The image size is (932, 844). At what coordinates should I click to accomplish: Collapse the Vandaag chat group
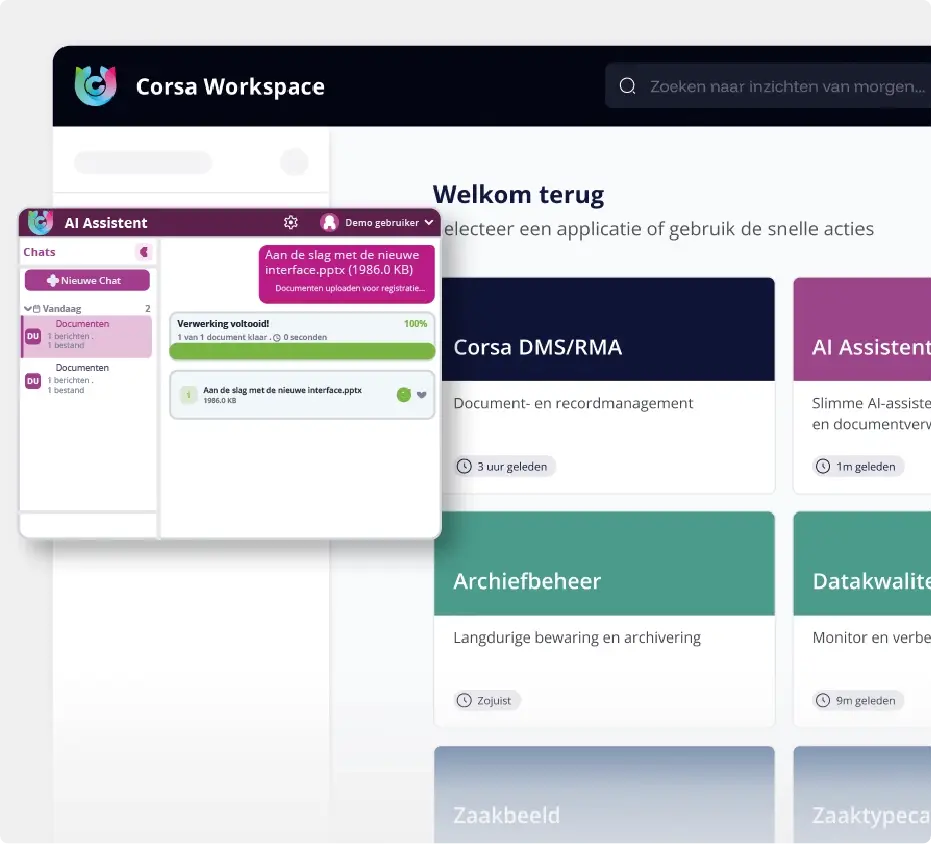click(27, 308)
